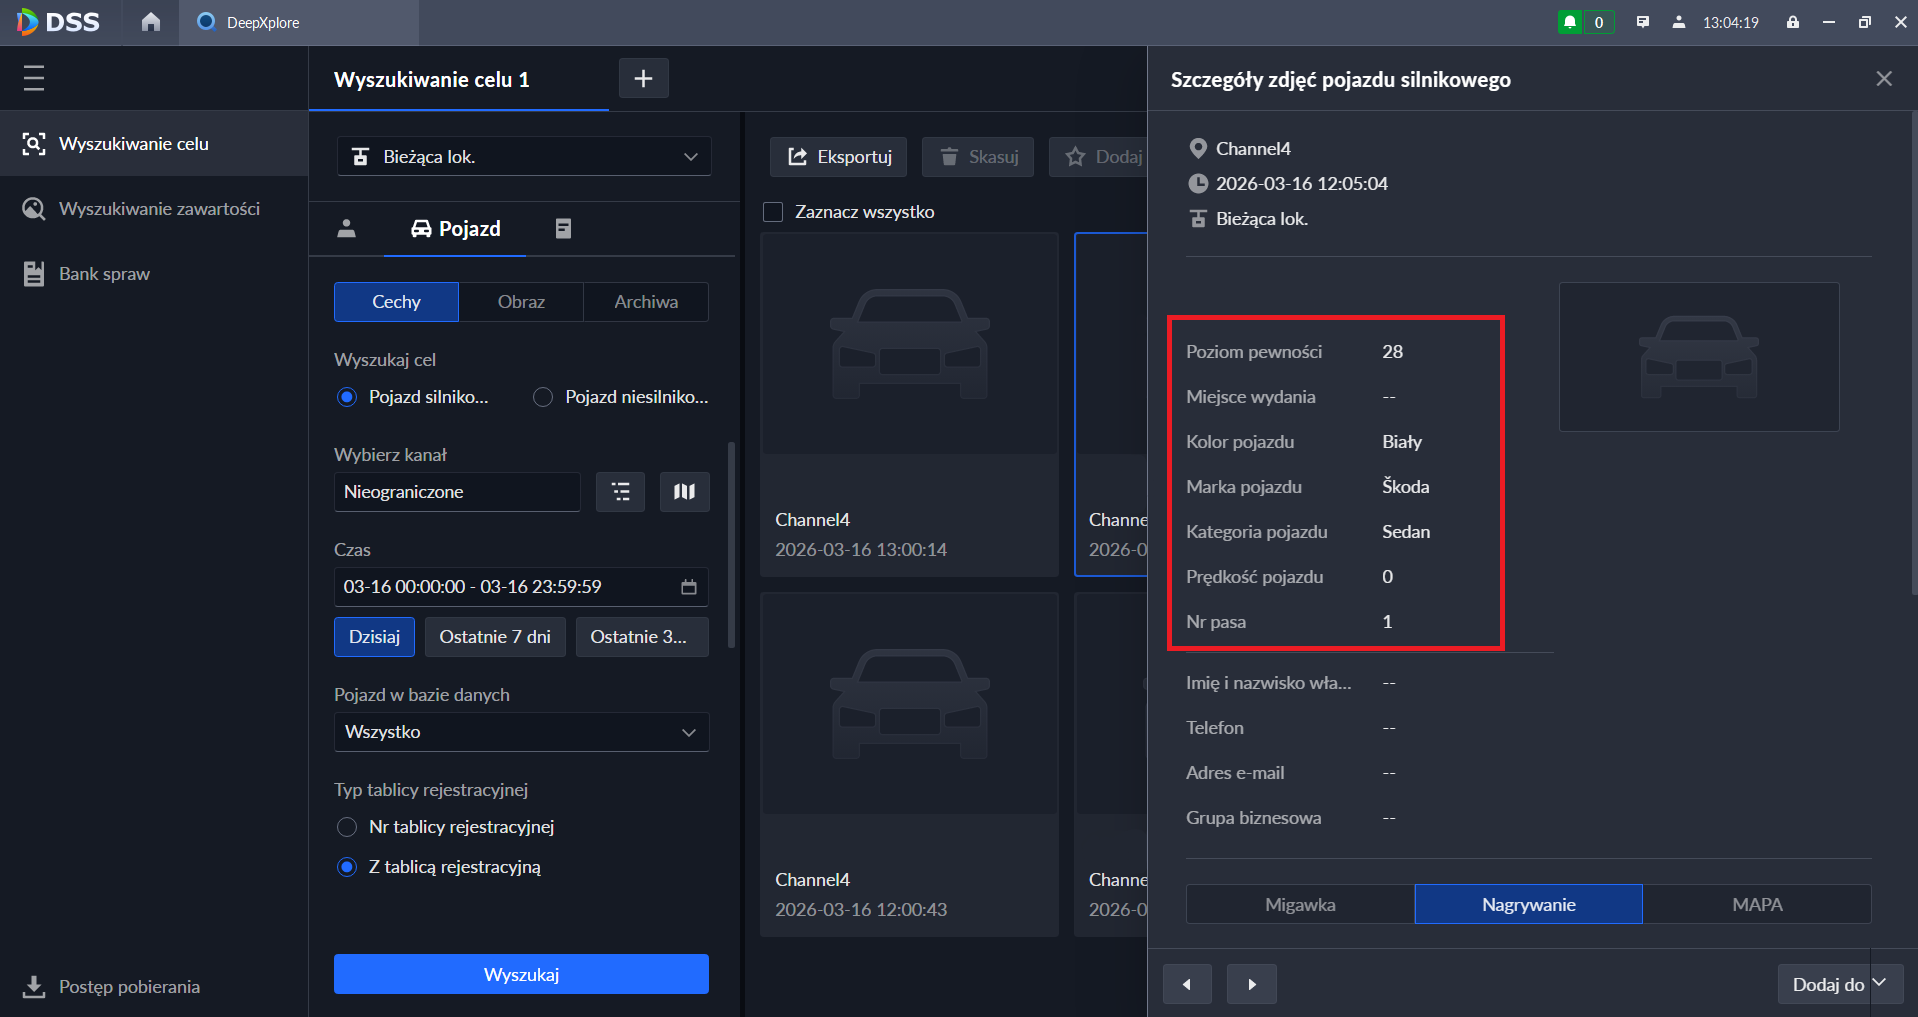This screenshot has height=1017, width=1918.
Task: Open channel tree list selector icon
Action: (620, 492)
